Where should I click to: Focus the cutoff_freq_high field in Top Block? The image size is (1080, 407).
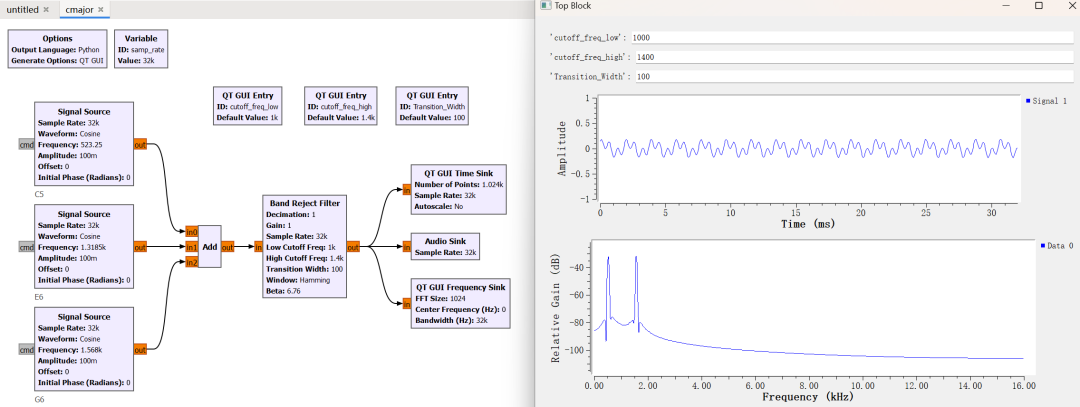855,57
